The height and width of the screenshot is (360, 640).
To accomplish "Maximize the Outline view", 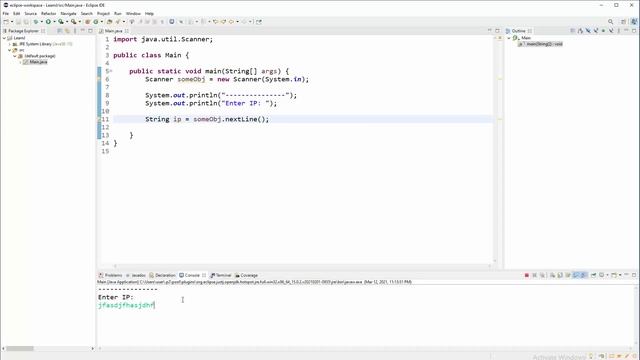I will pyautogui.click(x=634, y=31).
